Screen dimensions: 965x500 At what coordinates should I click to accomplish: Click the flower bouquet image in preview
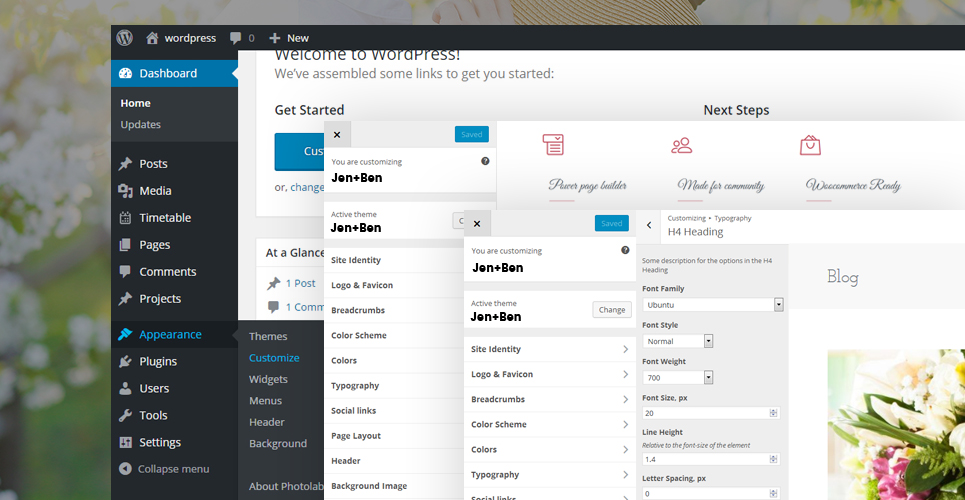click(896, 425)
